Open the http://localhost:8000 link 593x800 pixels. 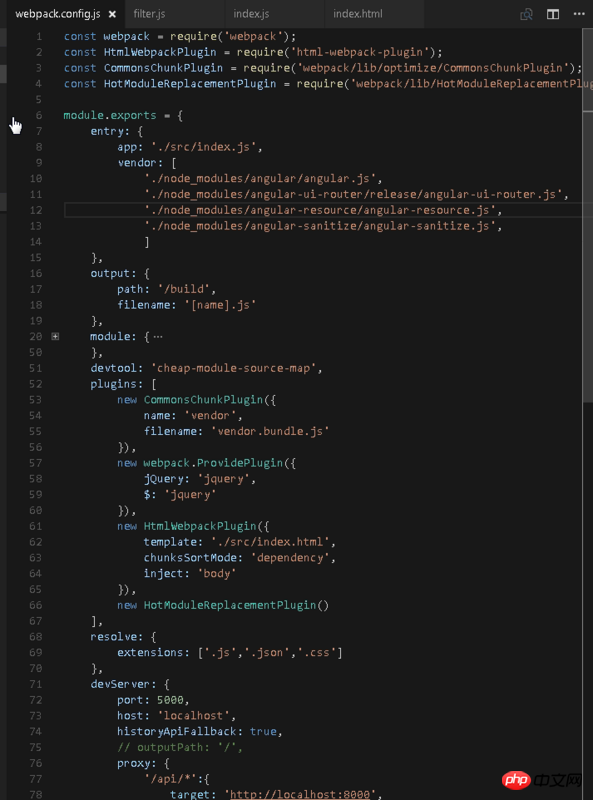300,794
